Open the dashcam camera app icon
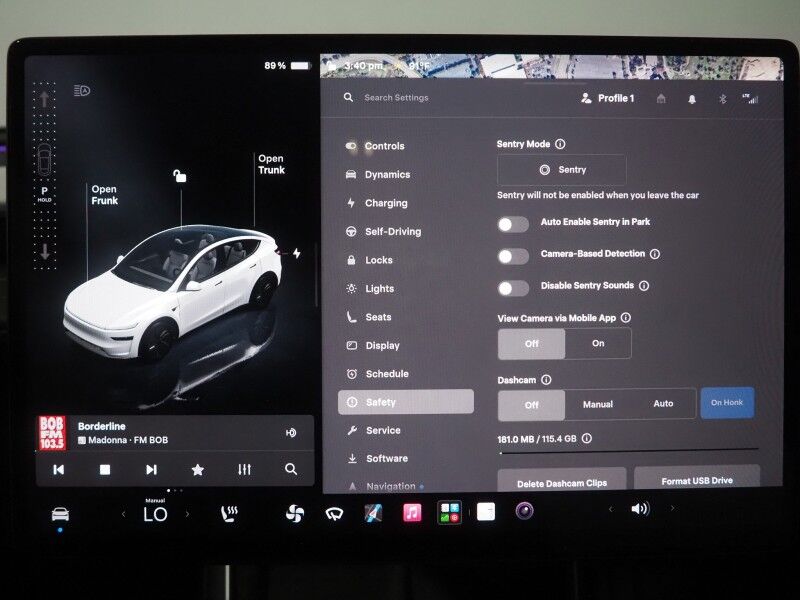Image resolution: width=800 pixels, height=600 pixels. coord(524,510)
